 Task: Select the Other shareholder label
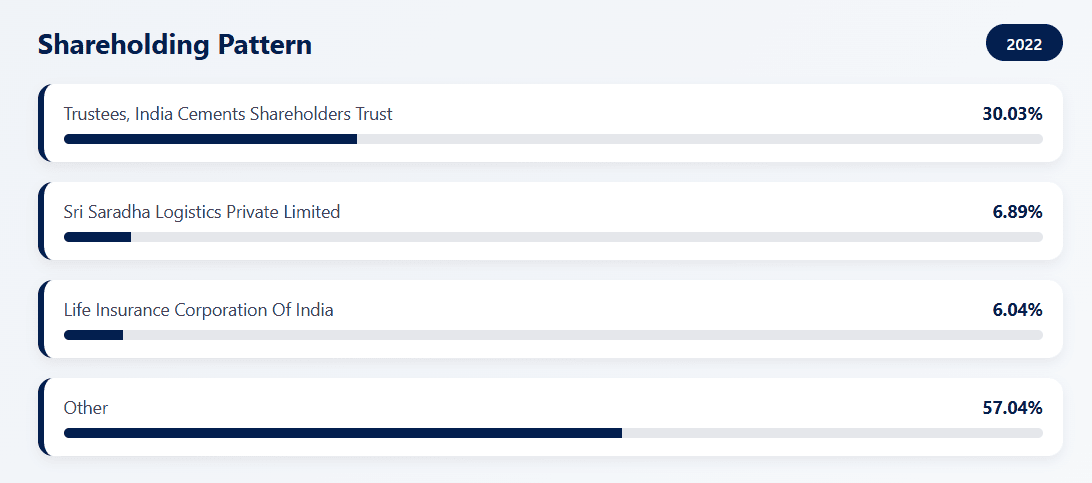coord(86,408)
